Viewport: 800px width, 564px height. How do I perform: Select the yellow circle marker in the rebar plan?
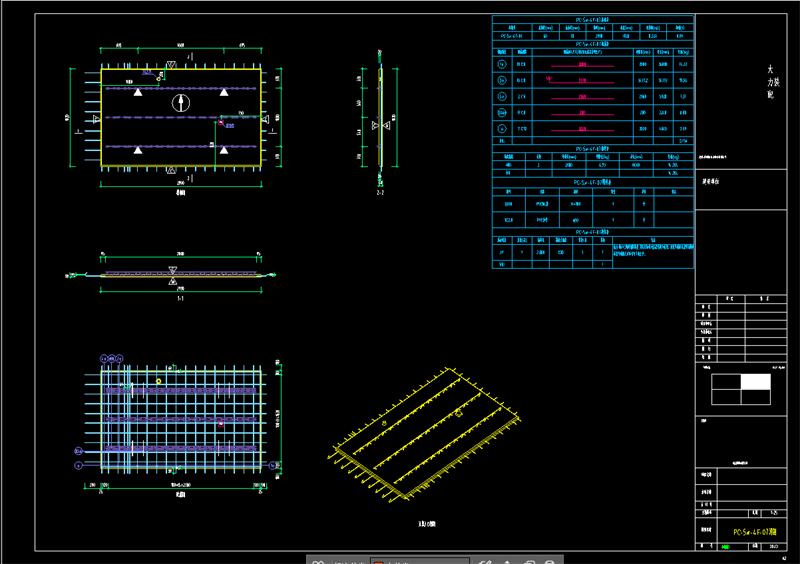tap(159, 381)
